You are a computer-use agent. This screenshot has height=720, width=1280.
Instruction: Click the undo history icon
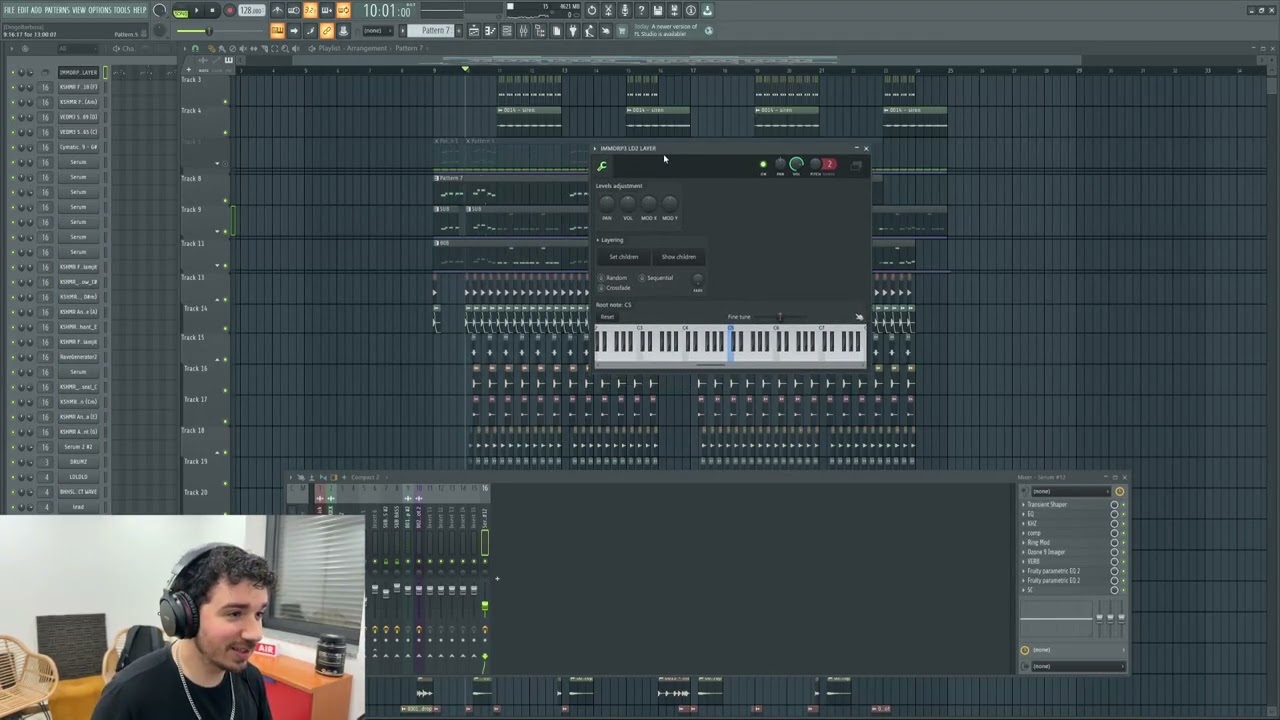coord(592,11)
